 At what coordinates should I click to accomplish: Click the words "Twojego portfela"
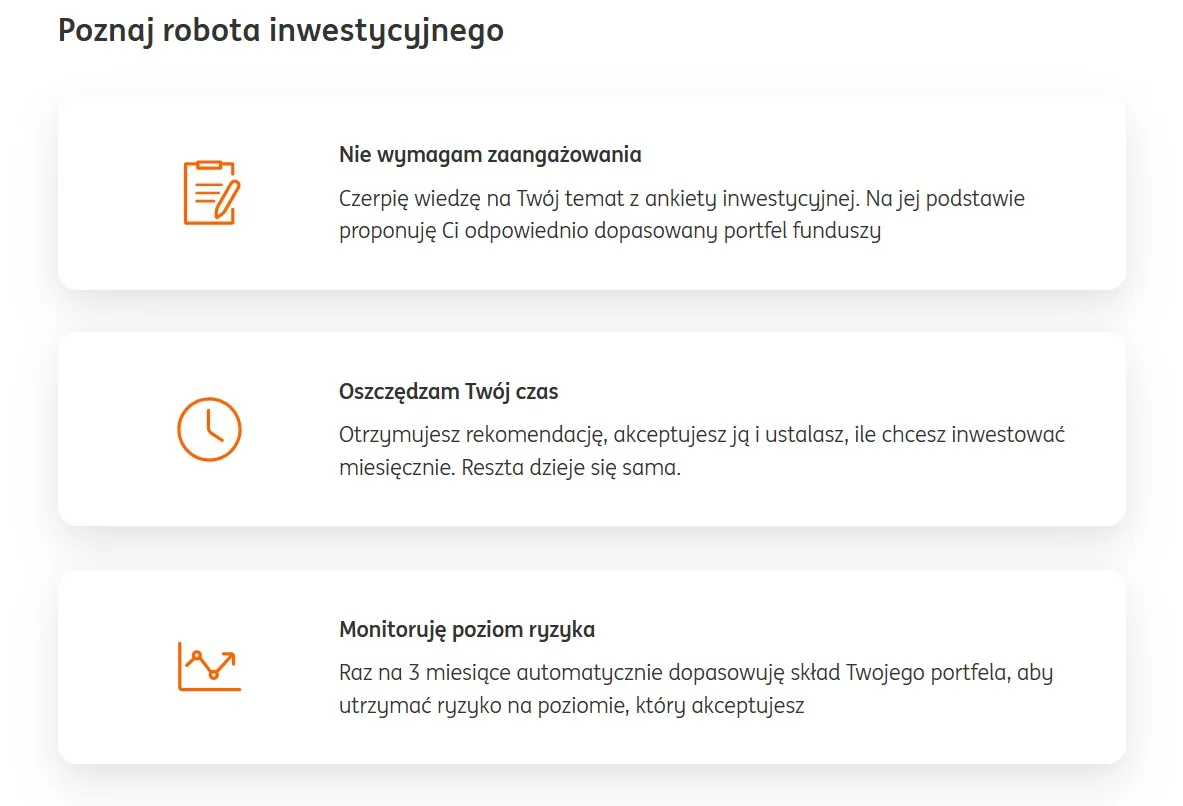[929, 672]
